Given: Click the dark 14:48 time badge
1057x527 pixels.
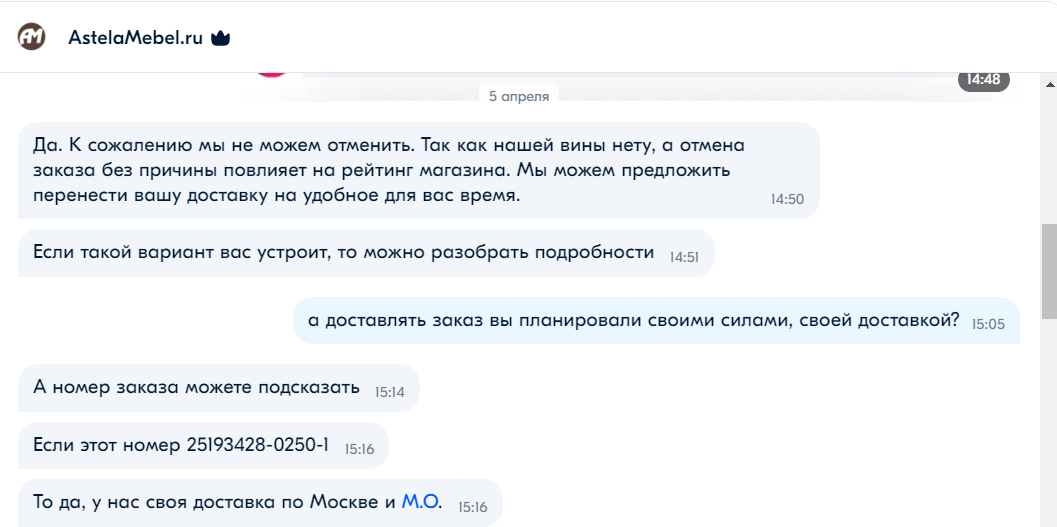Looking at the screenshot, I should (x=984, y=79).
